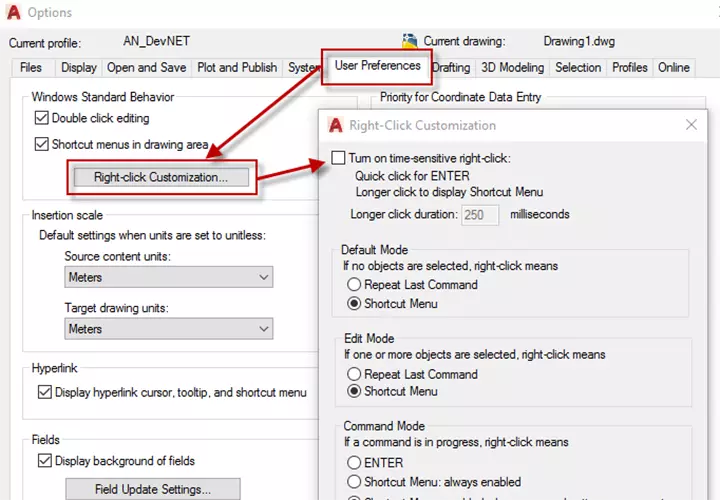Expand Target drawing units dropdown
The height and width of the screenshot is (500, 720).
point(168,328)
